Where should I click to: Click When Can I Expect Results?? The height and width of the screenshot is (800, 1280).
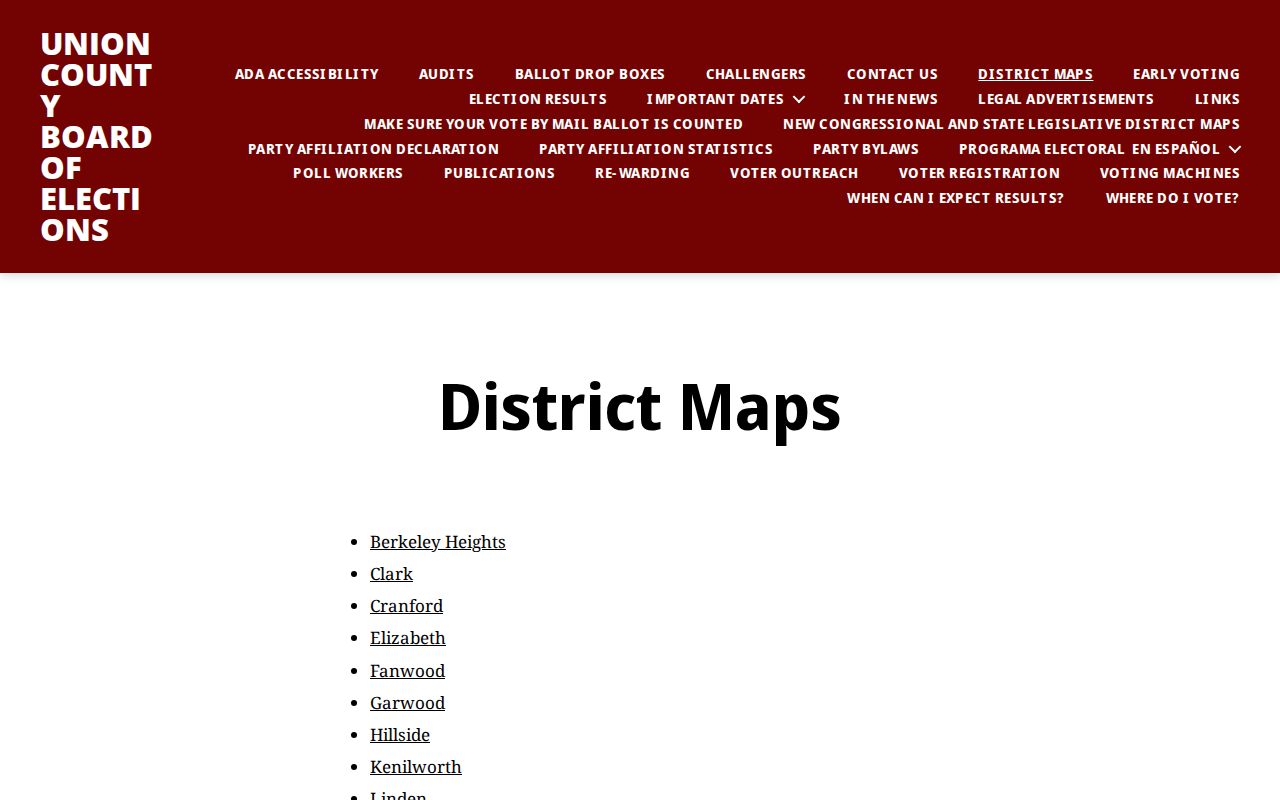point(955,198)
